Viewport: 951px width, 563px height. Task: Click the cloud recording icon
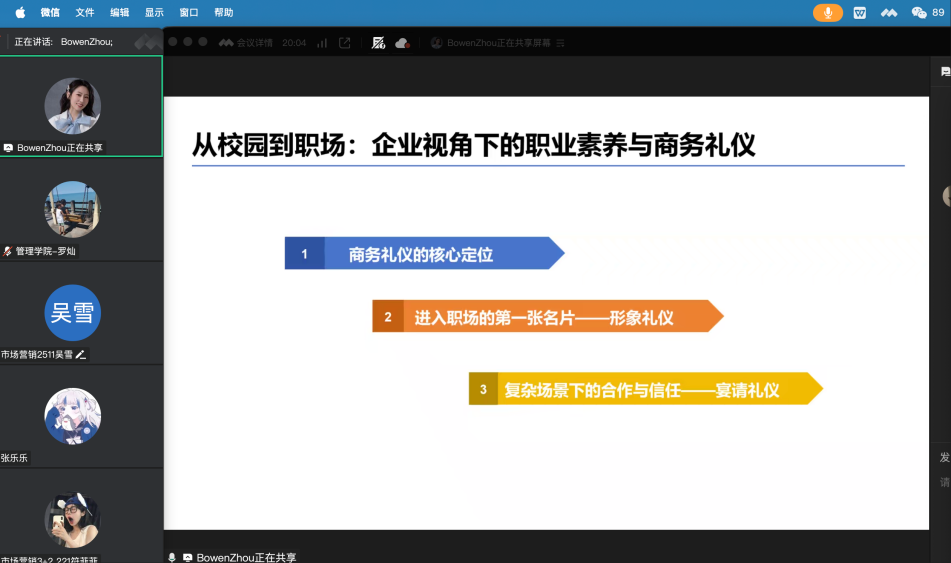402,43
